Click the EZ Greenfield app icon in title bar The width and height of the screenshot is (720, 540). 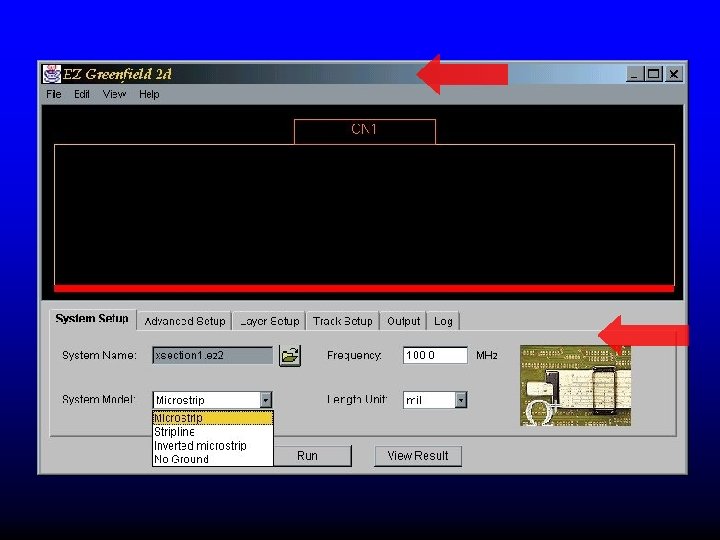pos(51,74)
